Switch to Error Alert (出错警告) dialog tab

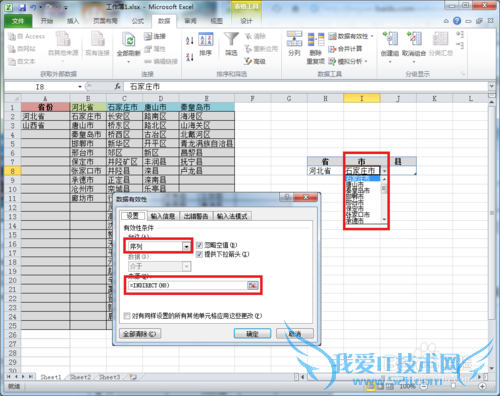click(x=196, y=216)
